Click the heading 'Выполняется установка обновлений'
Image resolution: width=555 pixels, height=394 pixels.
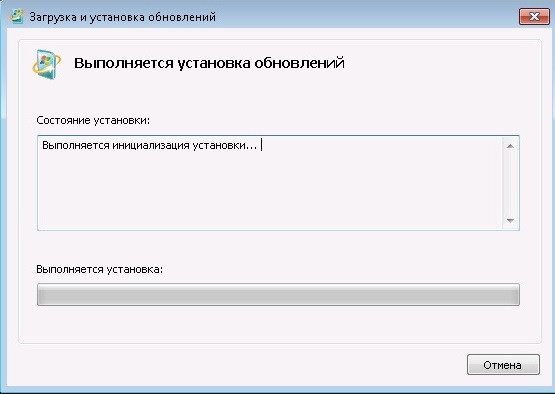click(x=209, y=63)
